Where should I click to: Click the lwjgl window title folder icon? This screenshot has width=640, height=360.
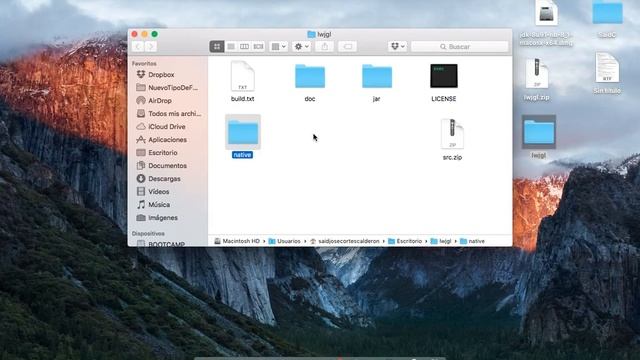pos(311,34)
